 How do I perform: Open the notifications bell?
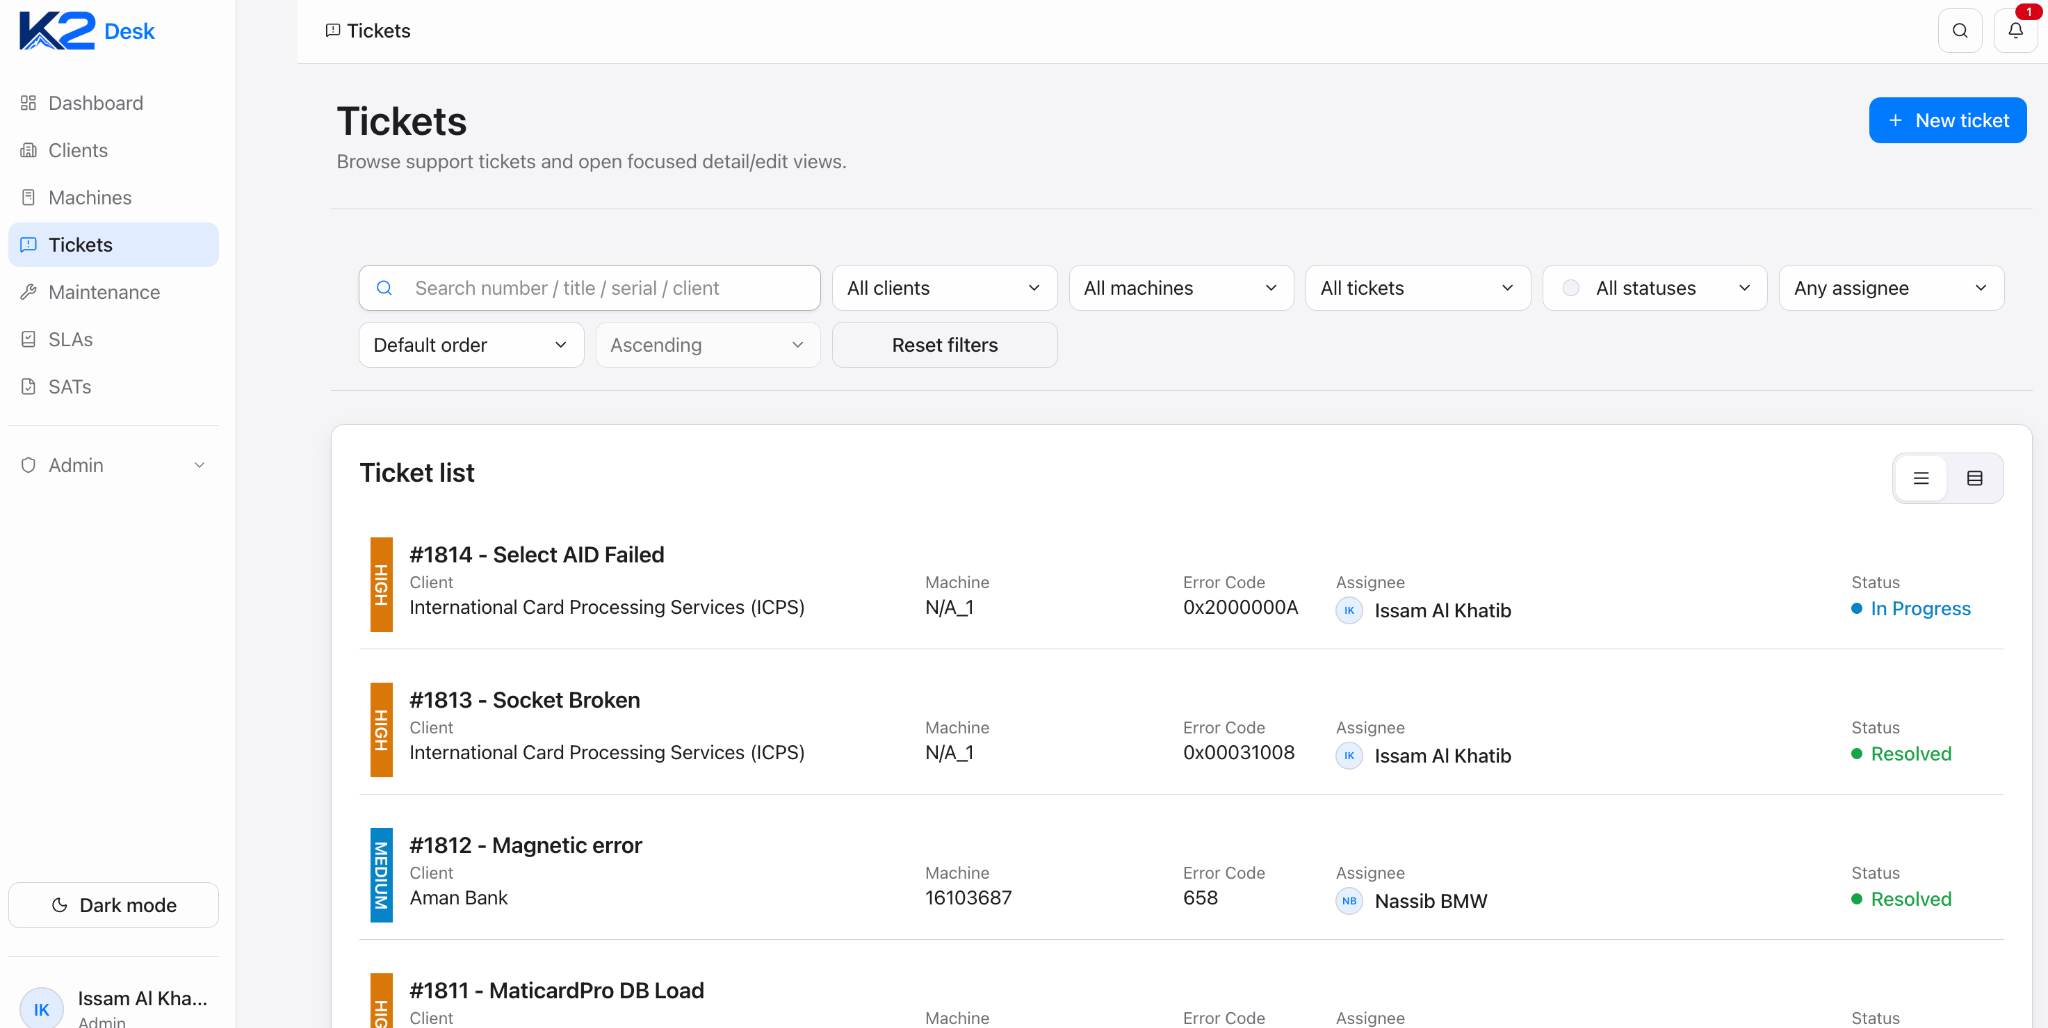[x=2016, y=30]
